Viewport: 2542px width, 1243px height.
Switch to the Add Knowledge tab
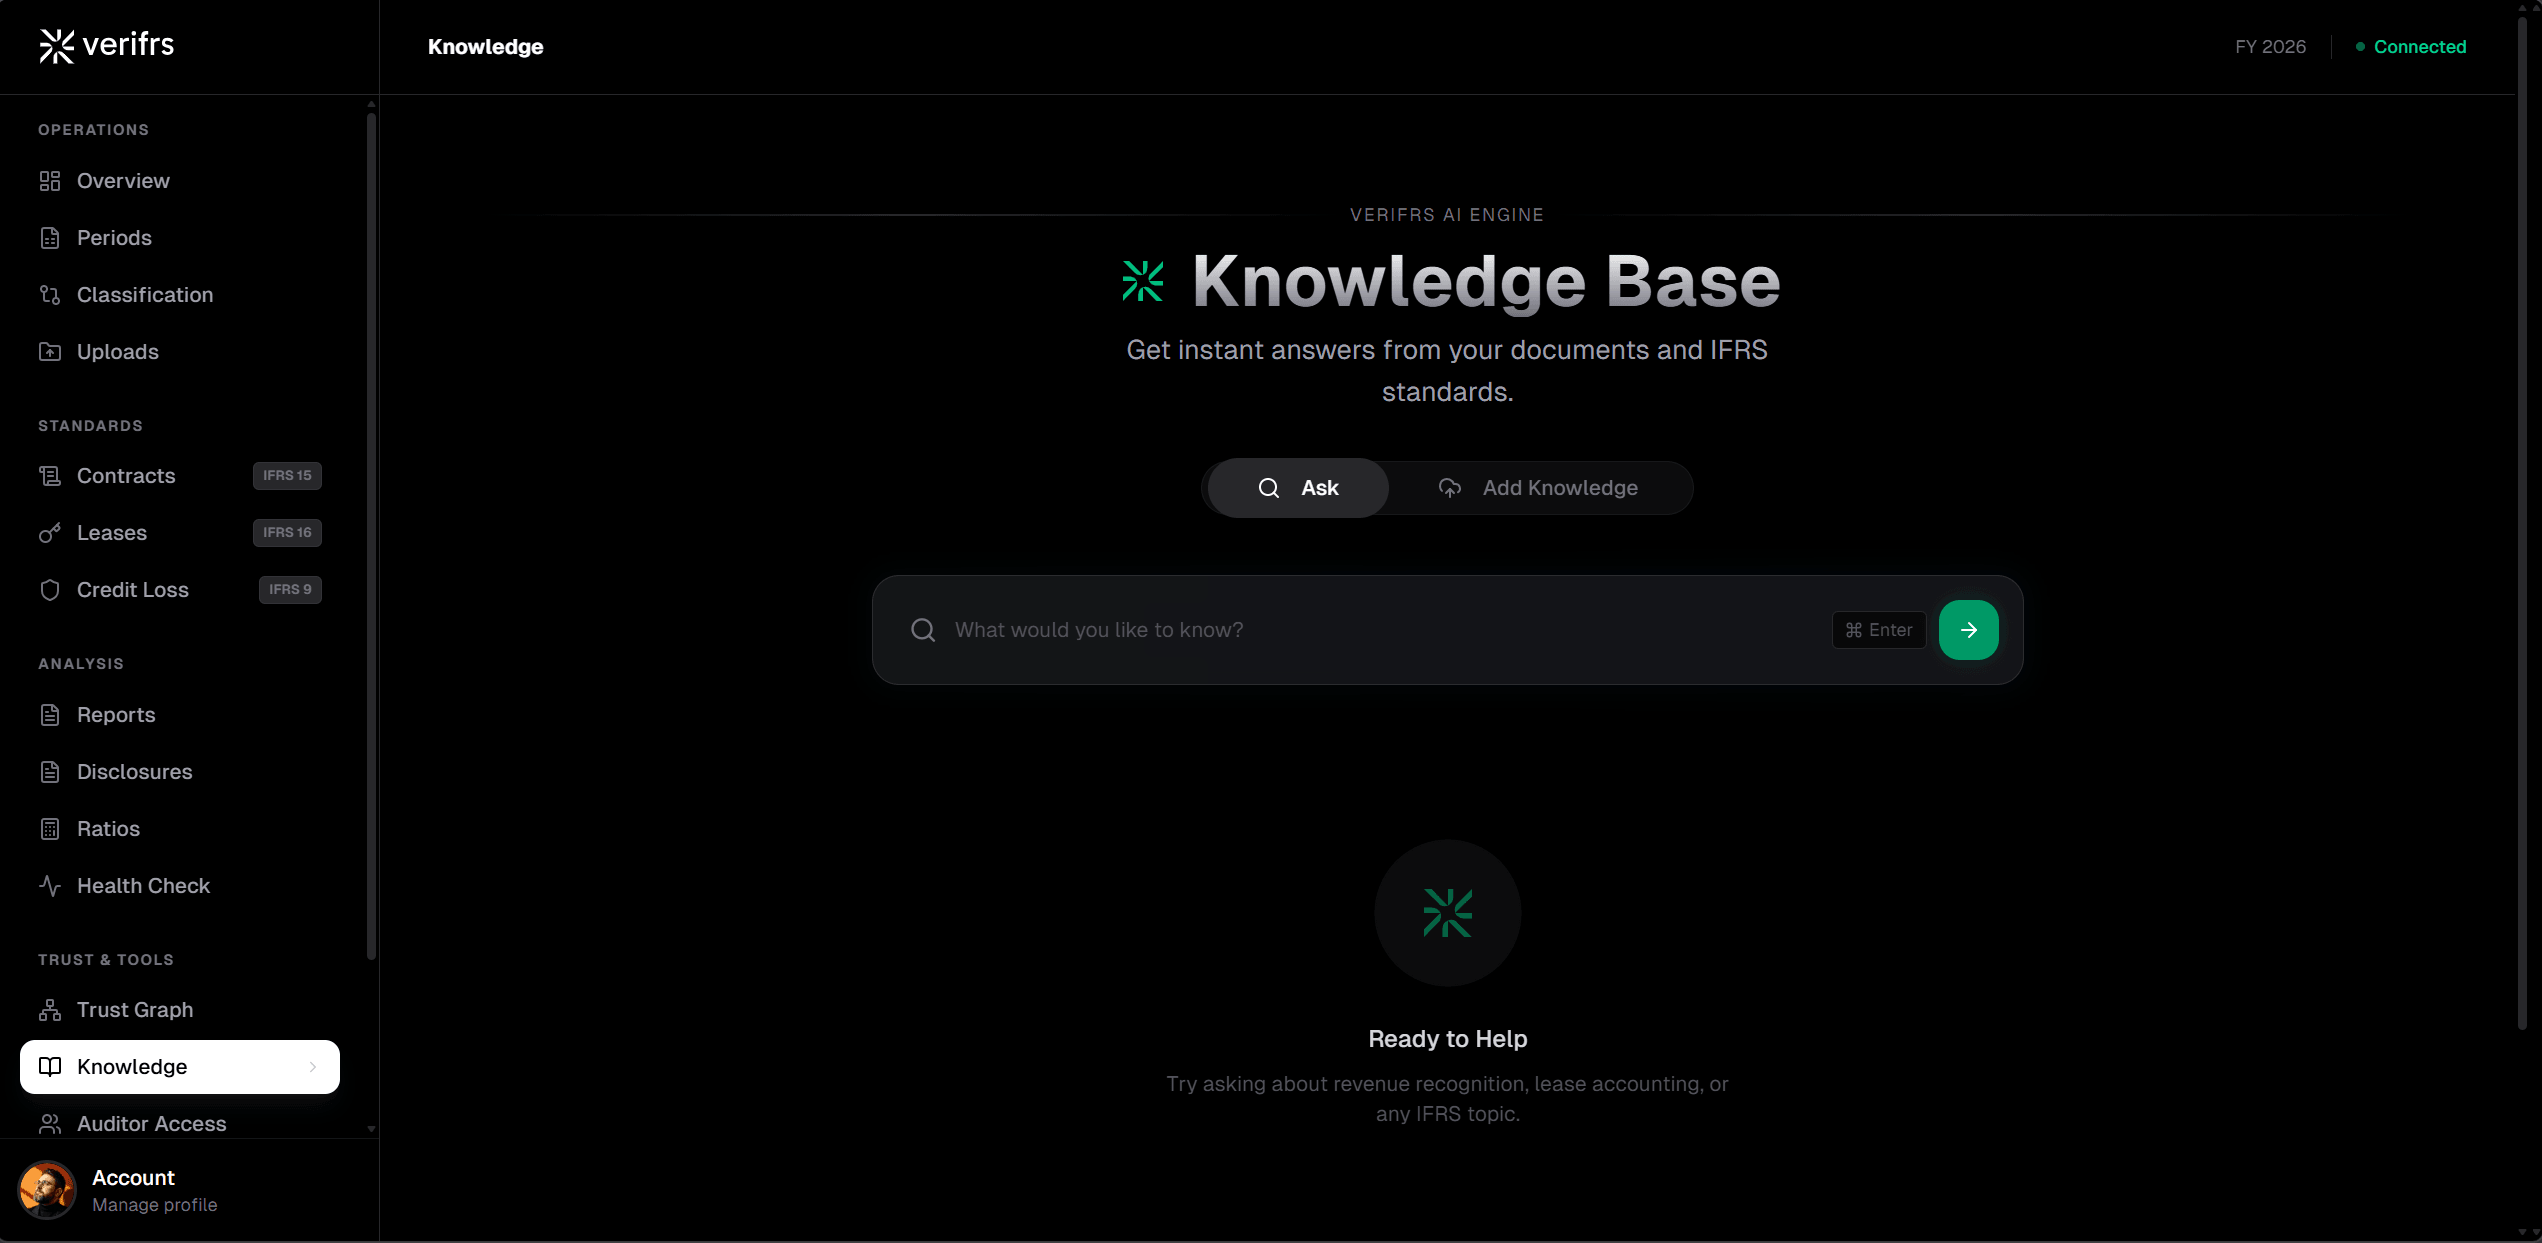1539,488
